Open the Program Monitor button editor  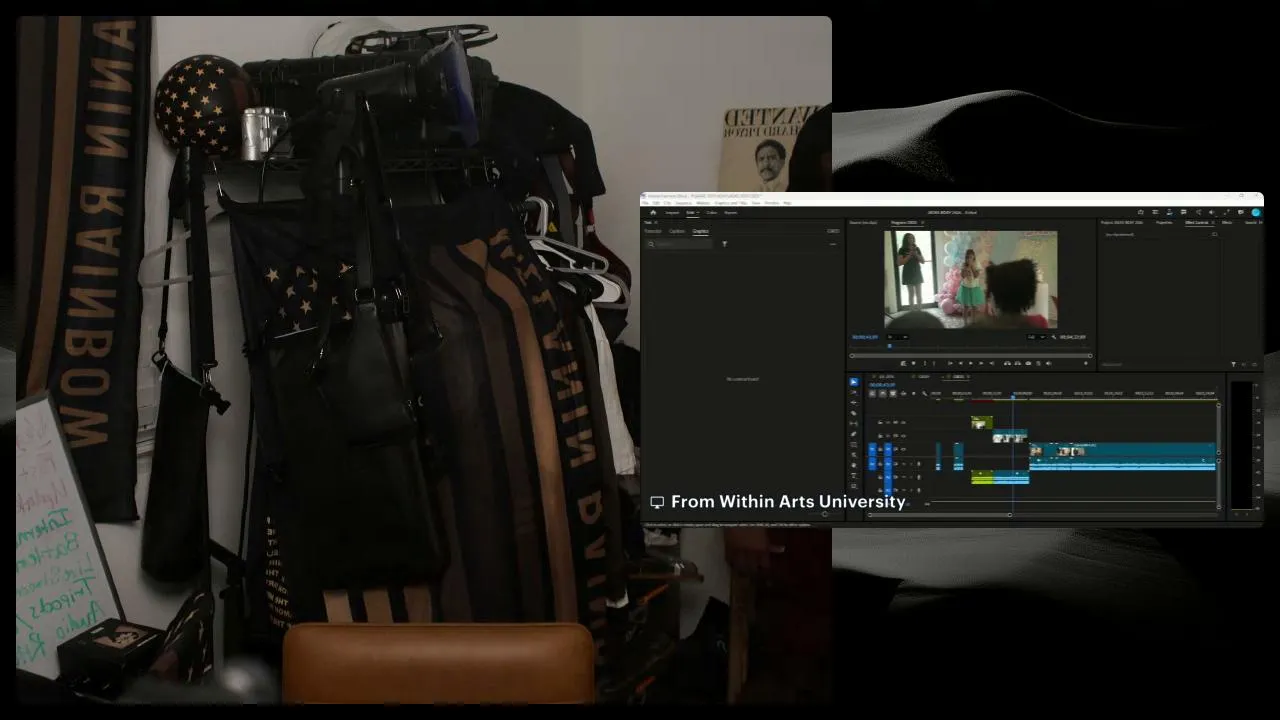1086,363
